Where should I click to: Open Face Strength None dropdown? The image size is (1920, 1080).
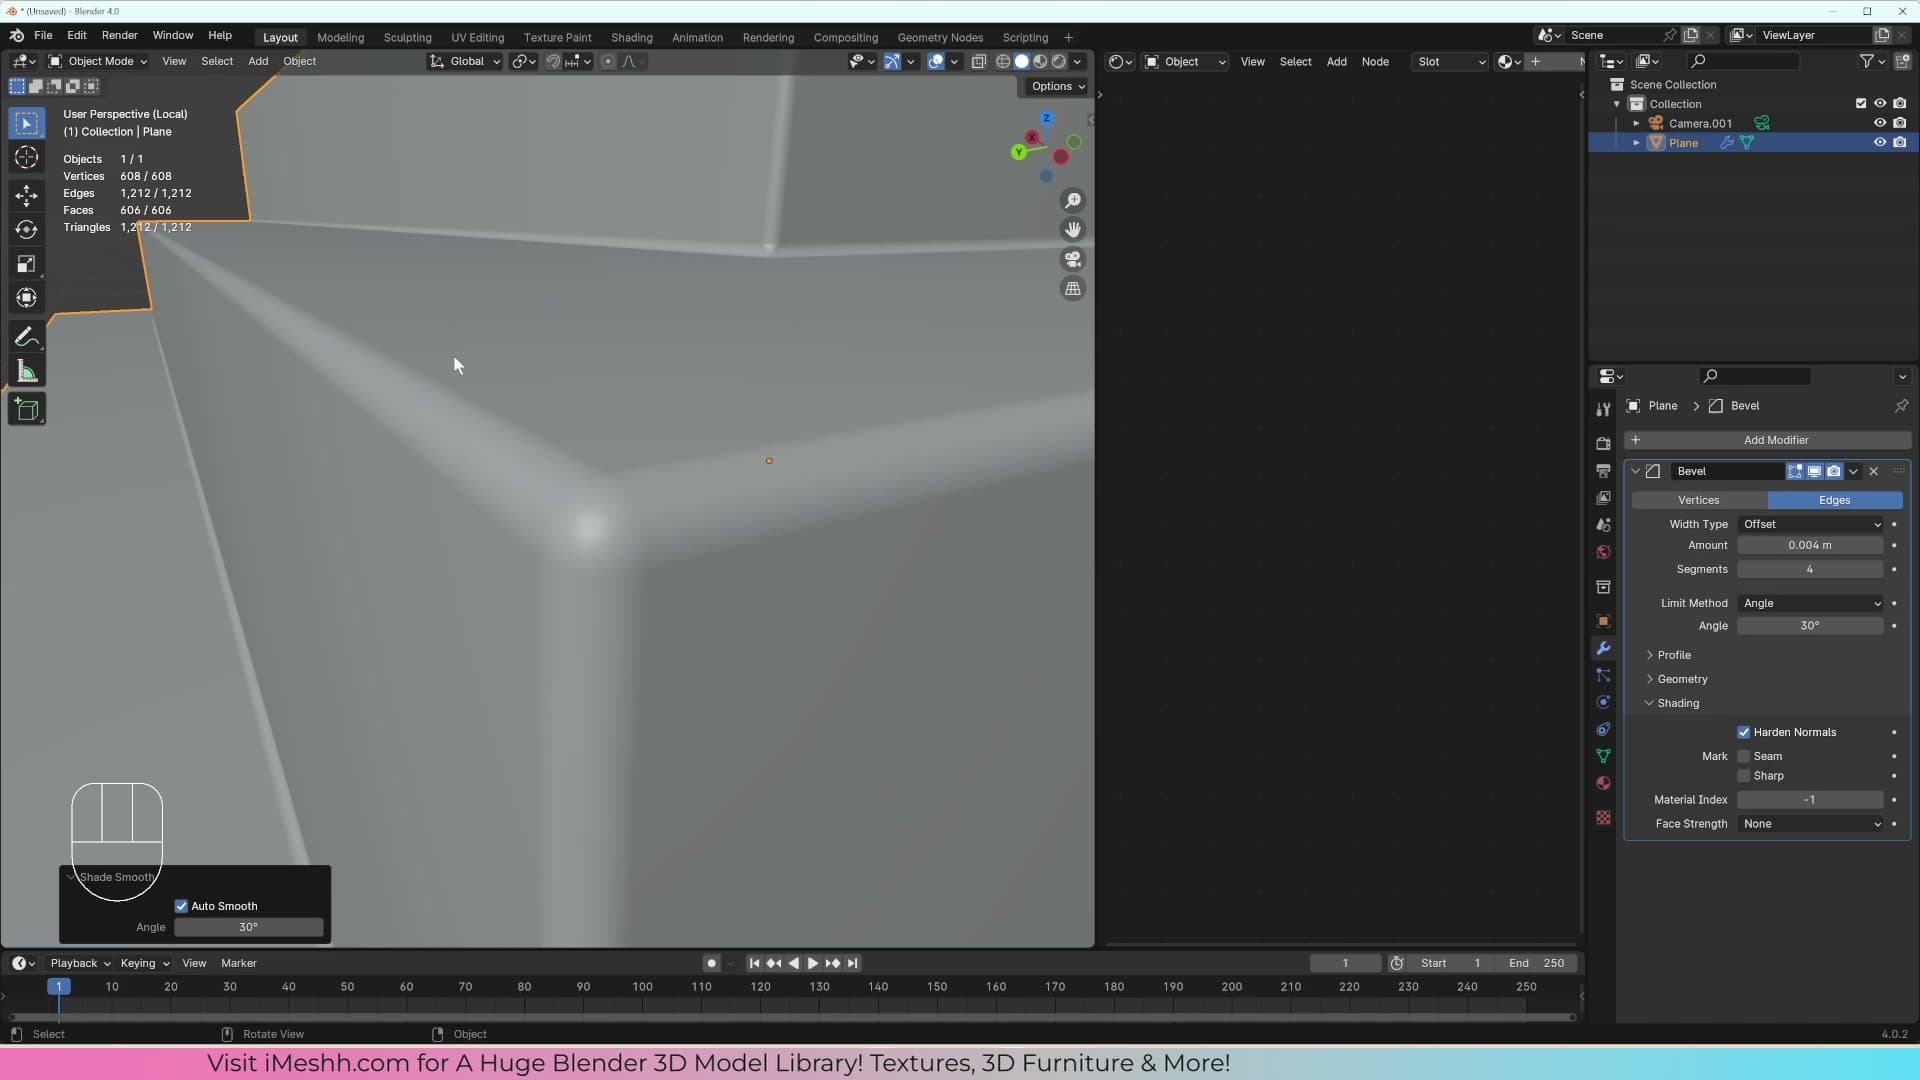click(x=1811, y=824)
